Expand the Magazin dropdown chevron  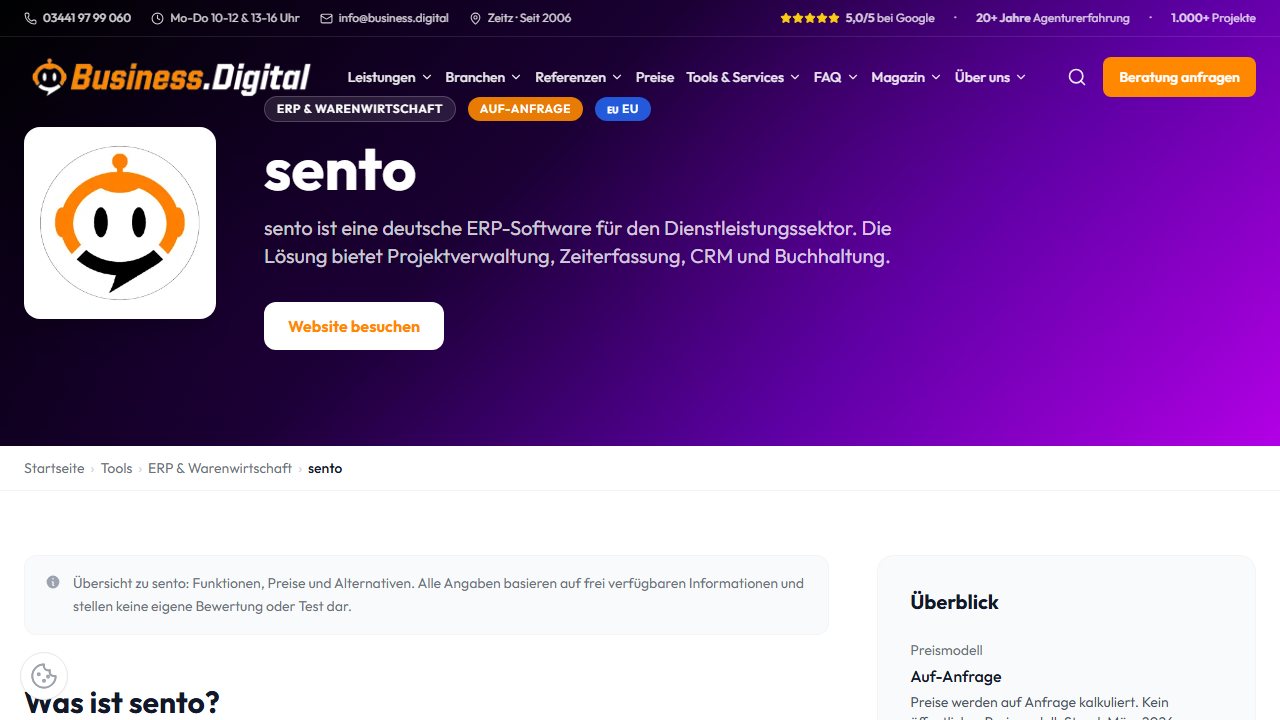tap(936, 77)
